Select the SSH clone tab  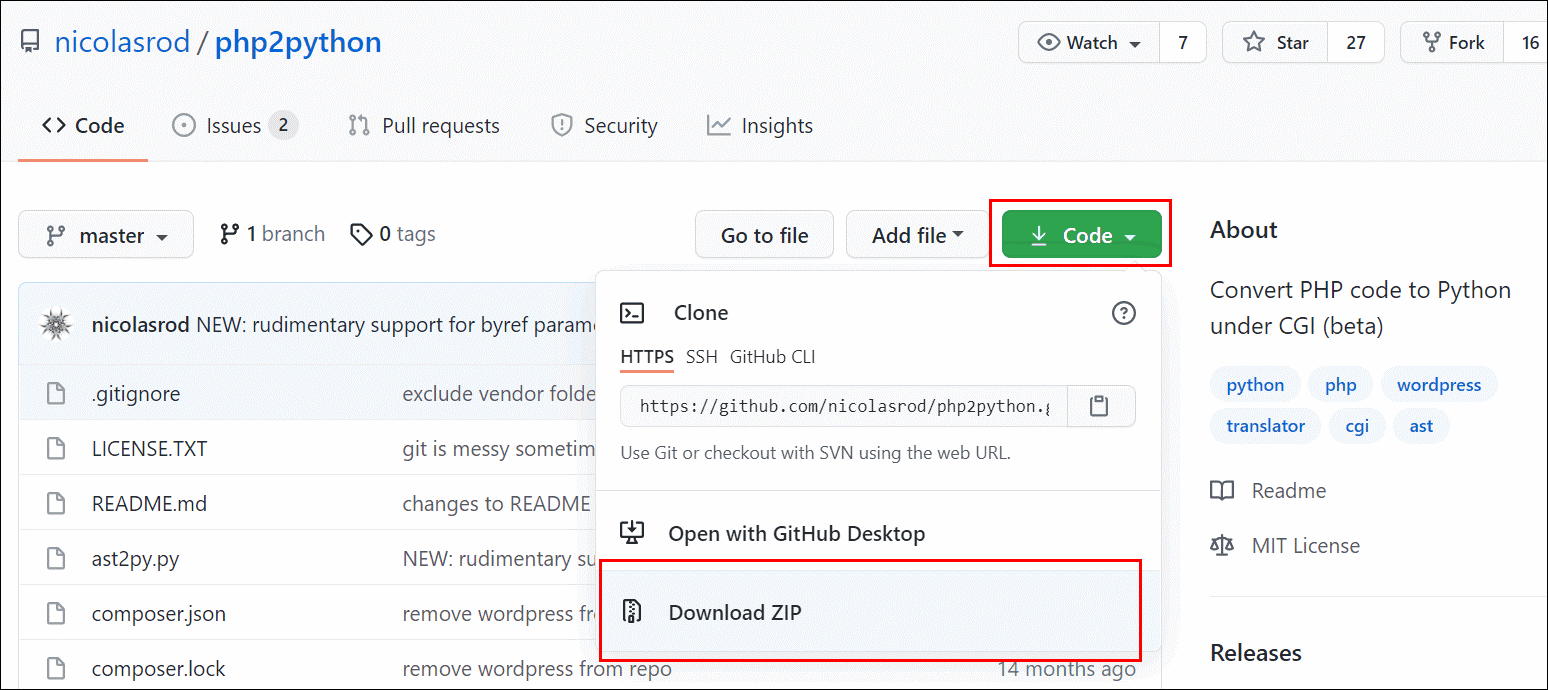coord(702,357)
